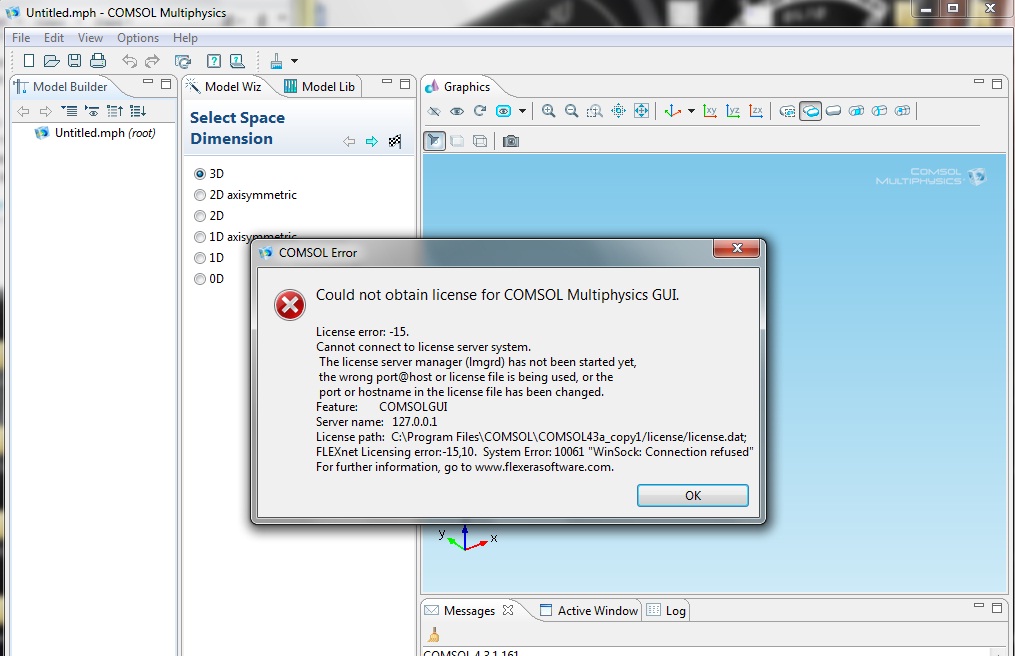Click Model Builder Collapse All list icon
Viewport: 1015px width, 656px height.
coord(69,111)
